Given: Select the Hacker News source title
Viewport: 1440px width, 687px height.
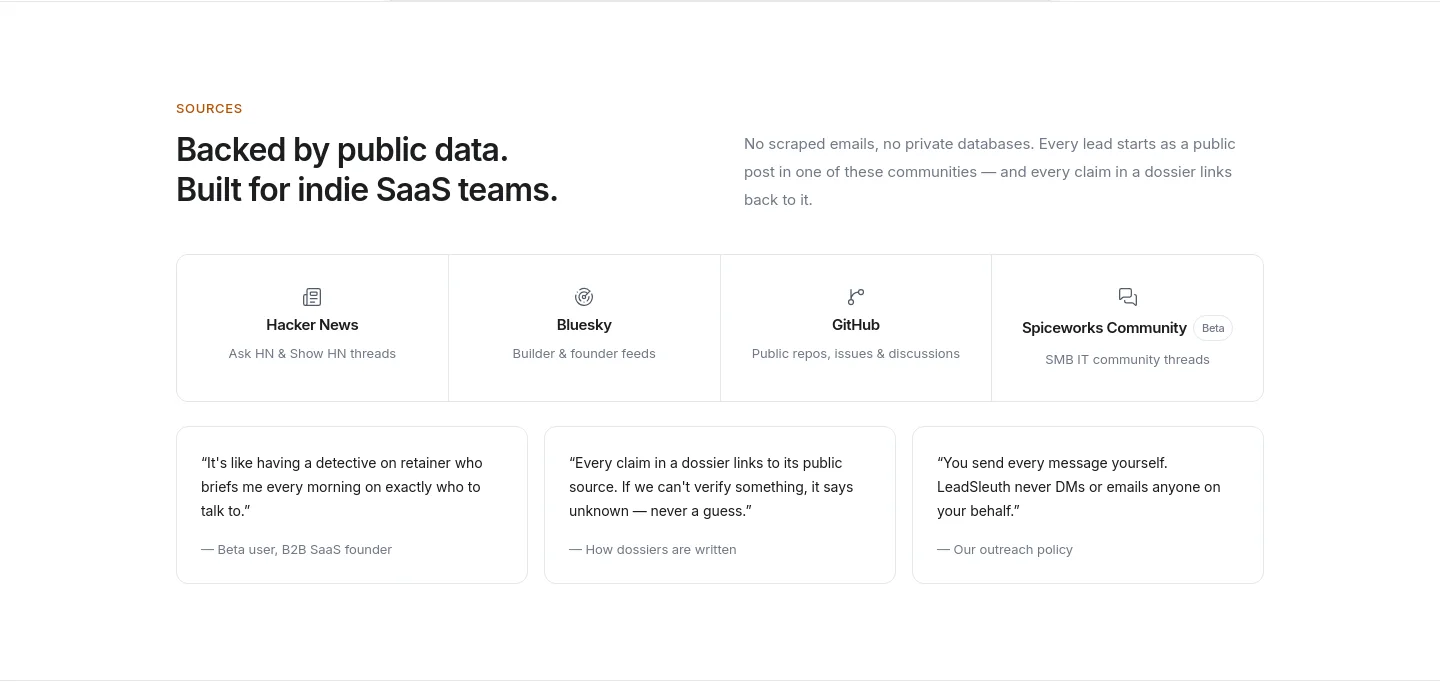Looking at the screenshot, I should 312,325.
